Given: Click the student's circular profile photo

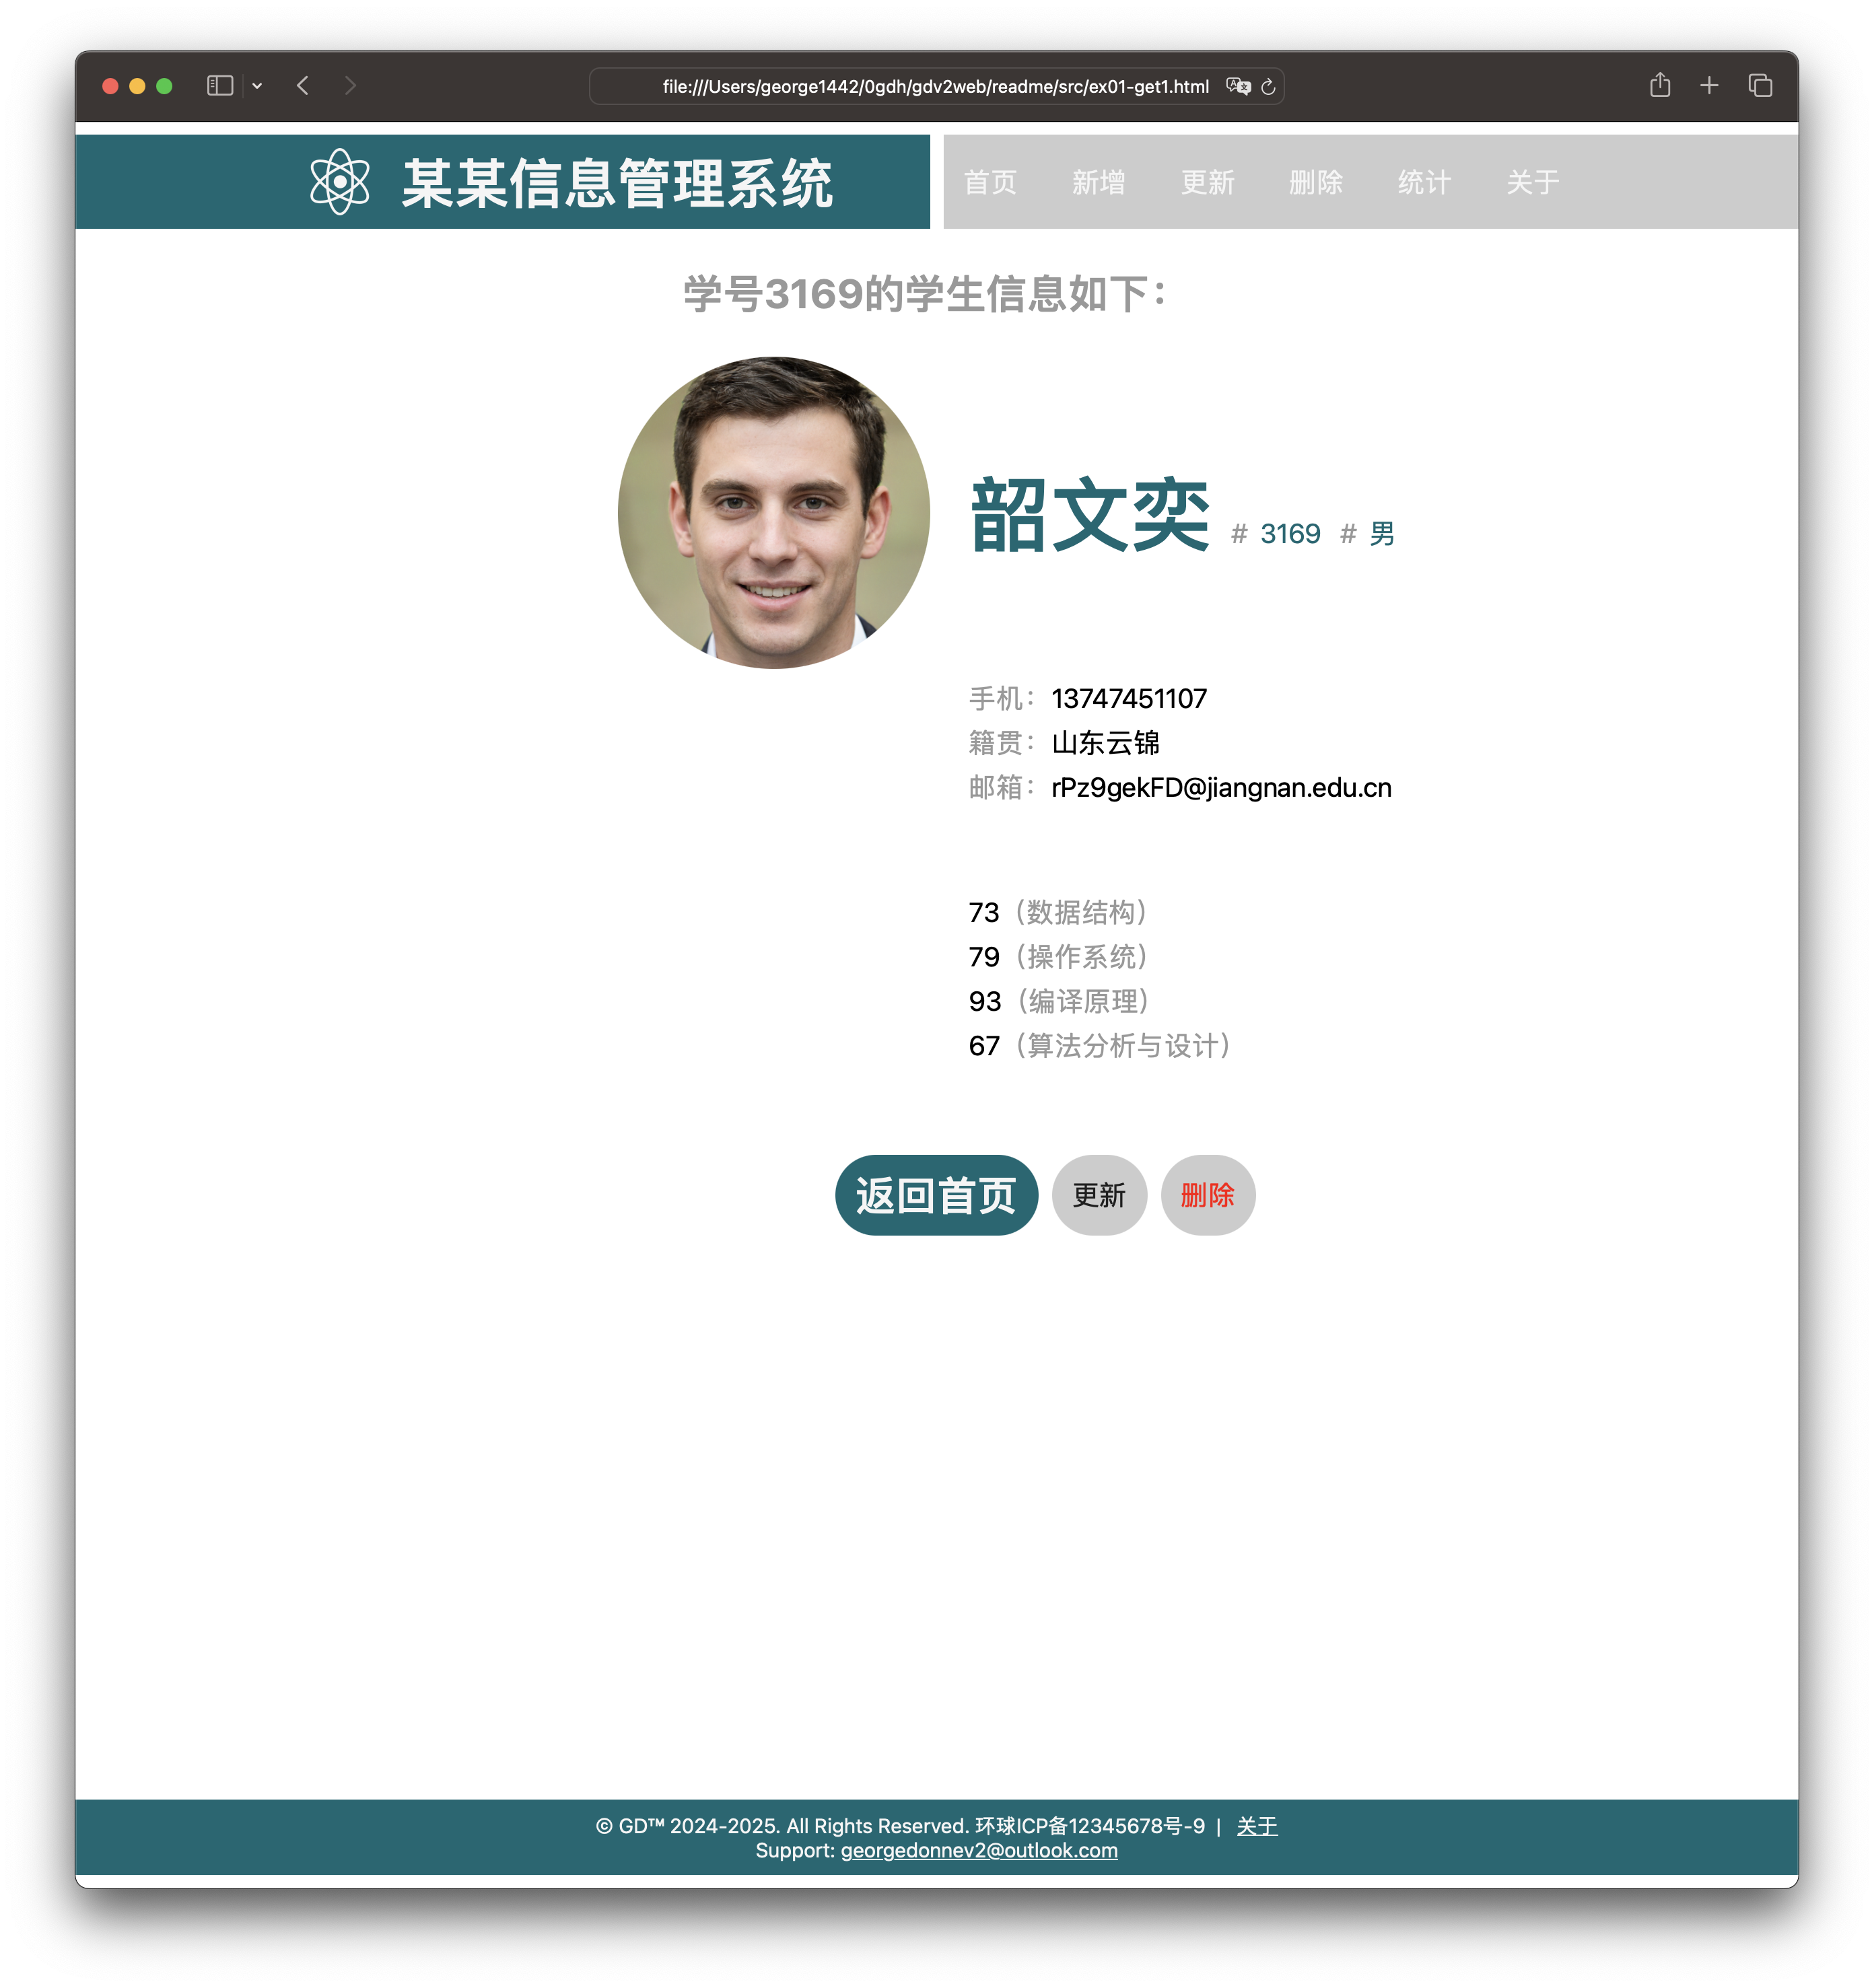Looking at the screenshot, I should click(x=773, y=513).
